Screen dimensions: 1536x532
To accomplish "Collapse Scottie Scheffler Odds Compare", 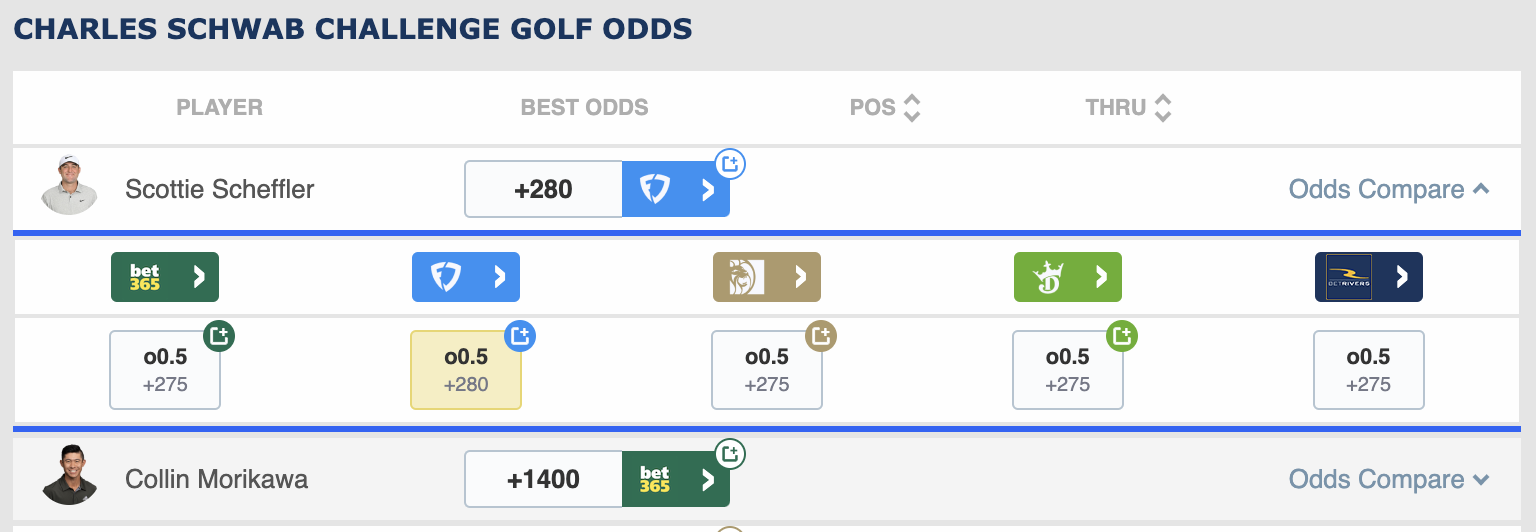I will 1389,189.
